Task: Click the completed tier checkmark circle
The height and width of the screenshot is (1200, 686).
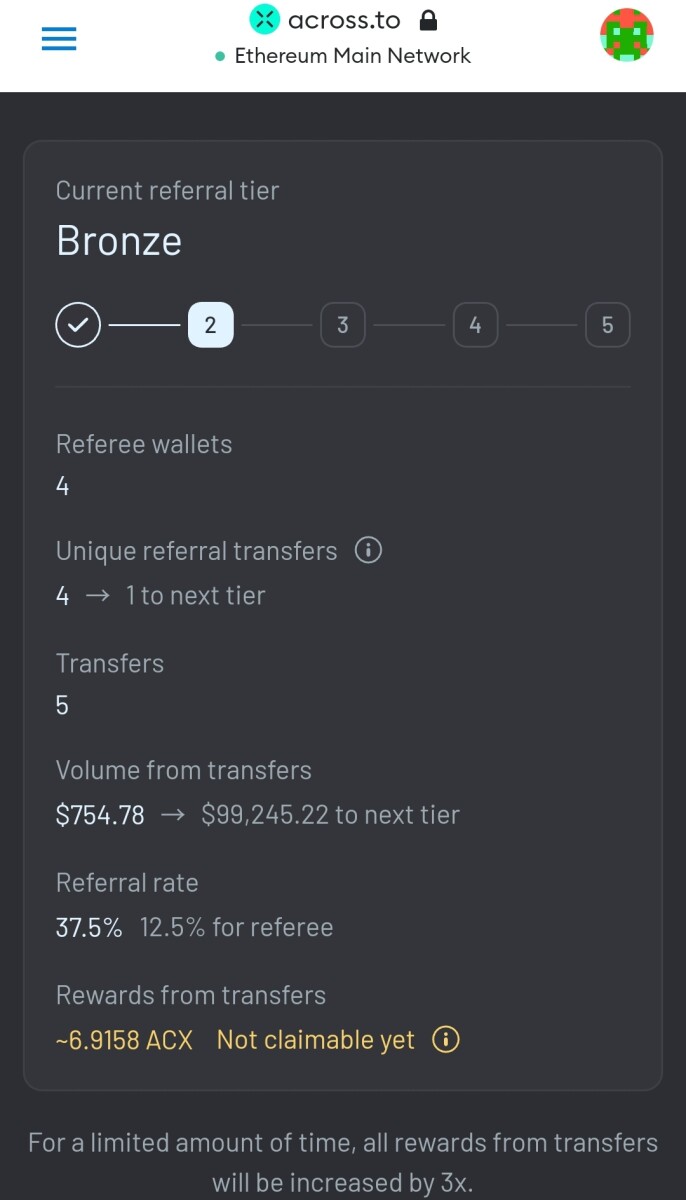Action: (x=78, y=325)
